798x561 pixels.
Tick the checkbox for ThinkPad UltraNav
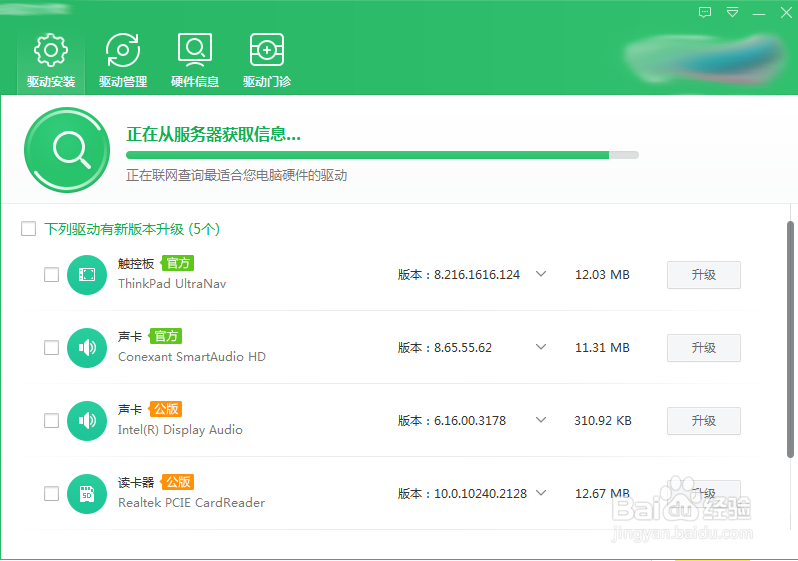[51, 275]
